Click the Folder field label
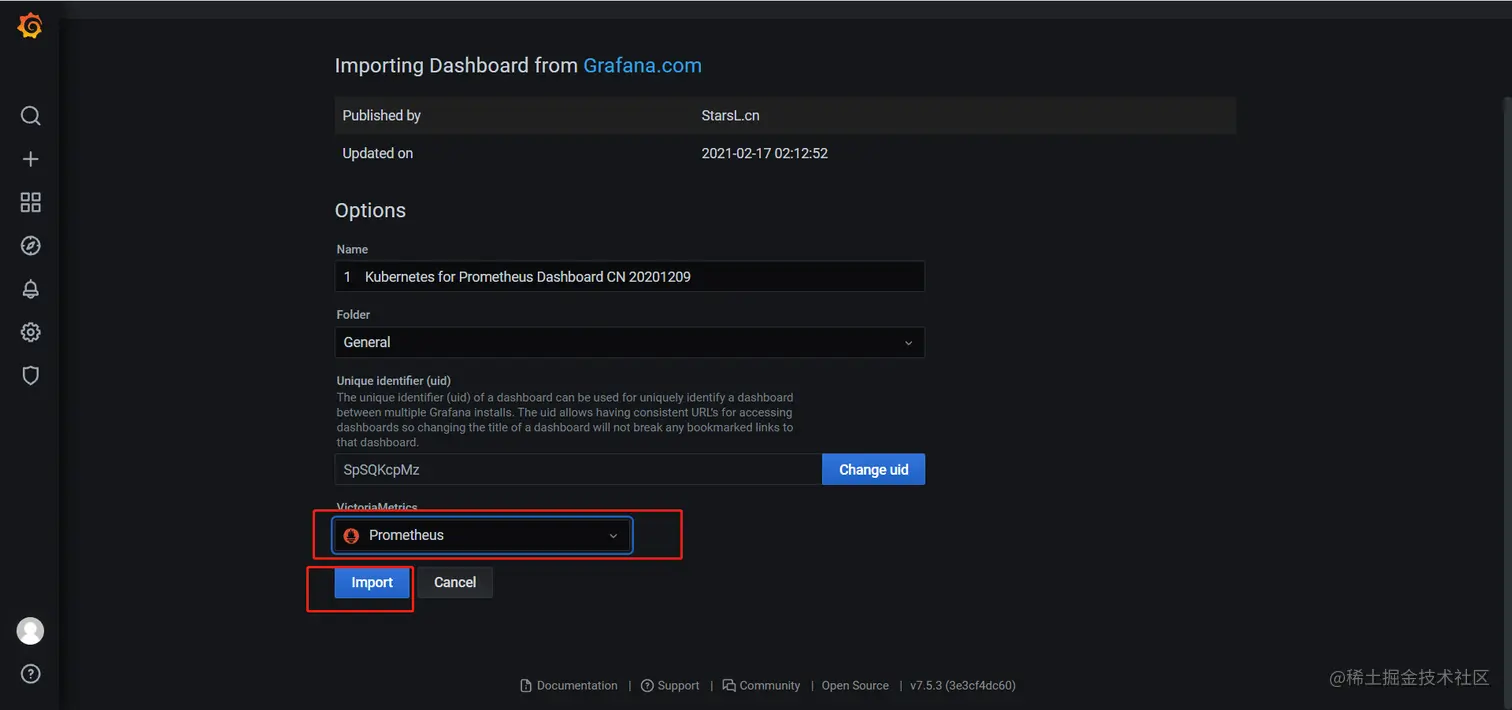Image resolution: width=1512 pixels, height=710 pixels. pyautogui.click(x=353, y=315)
